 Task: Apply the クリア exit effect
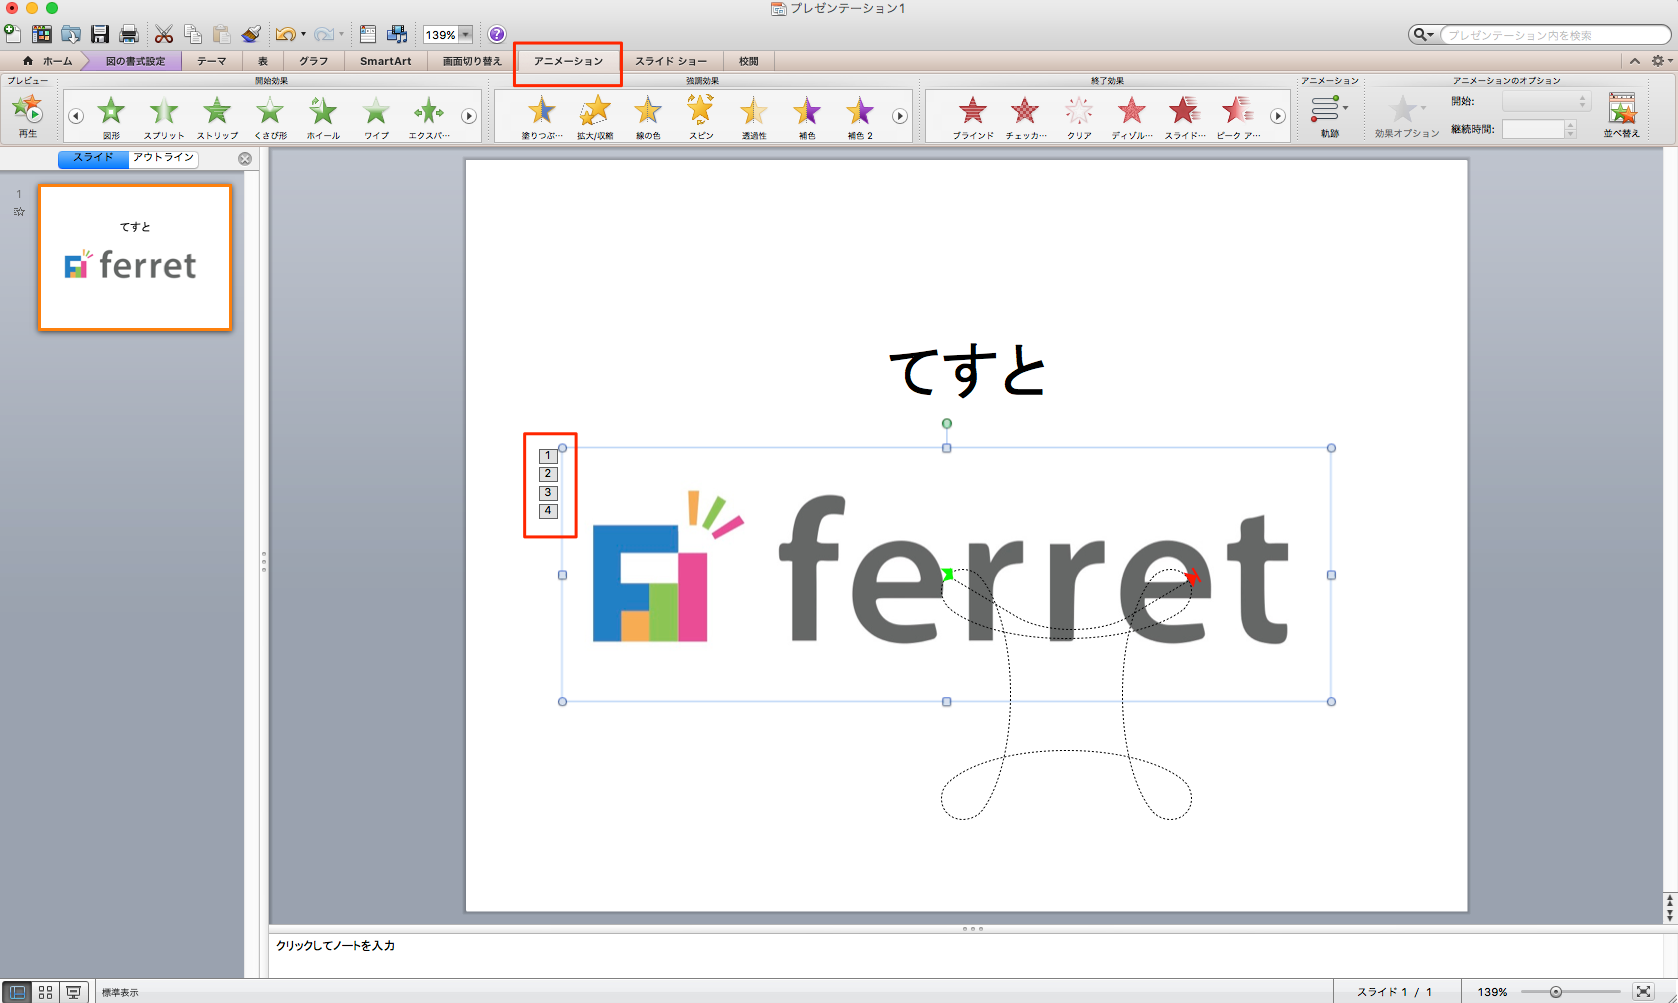tap(1079, 117)
